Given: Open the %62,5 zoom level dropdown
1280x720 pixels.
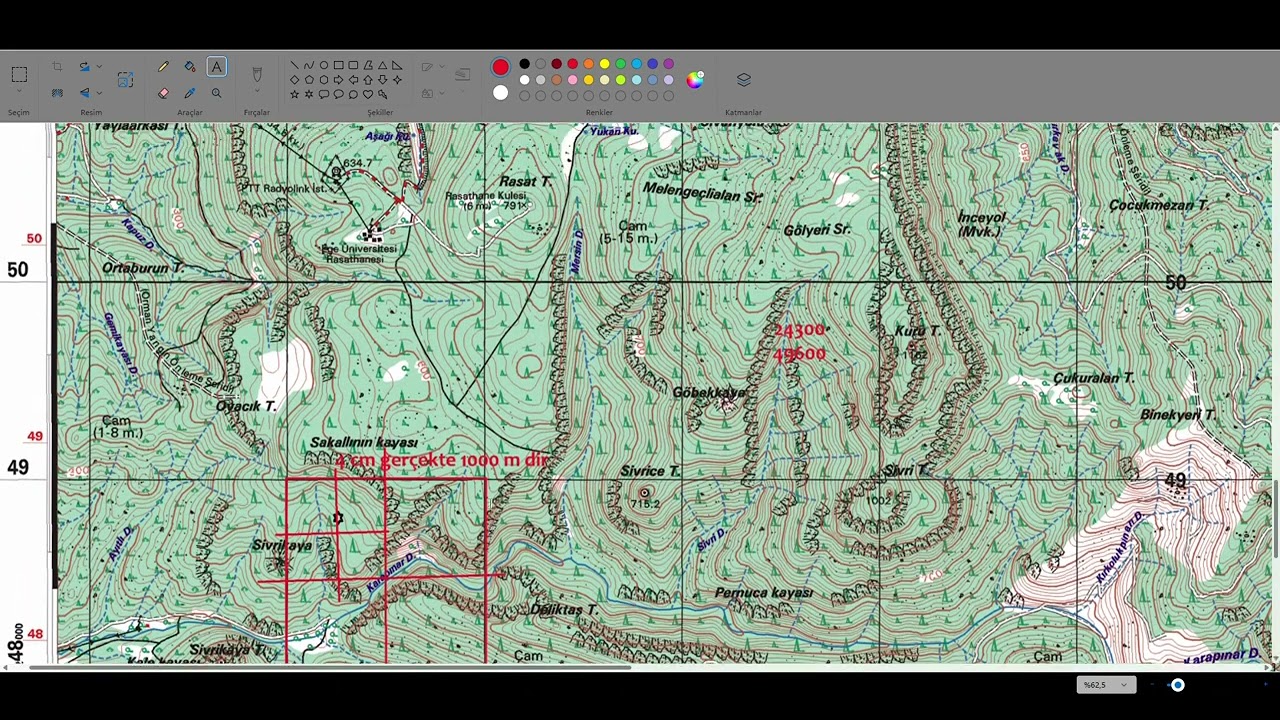Looking at the screenshot, I should [x=1106, y=685].
